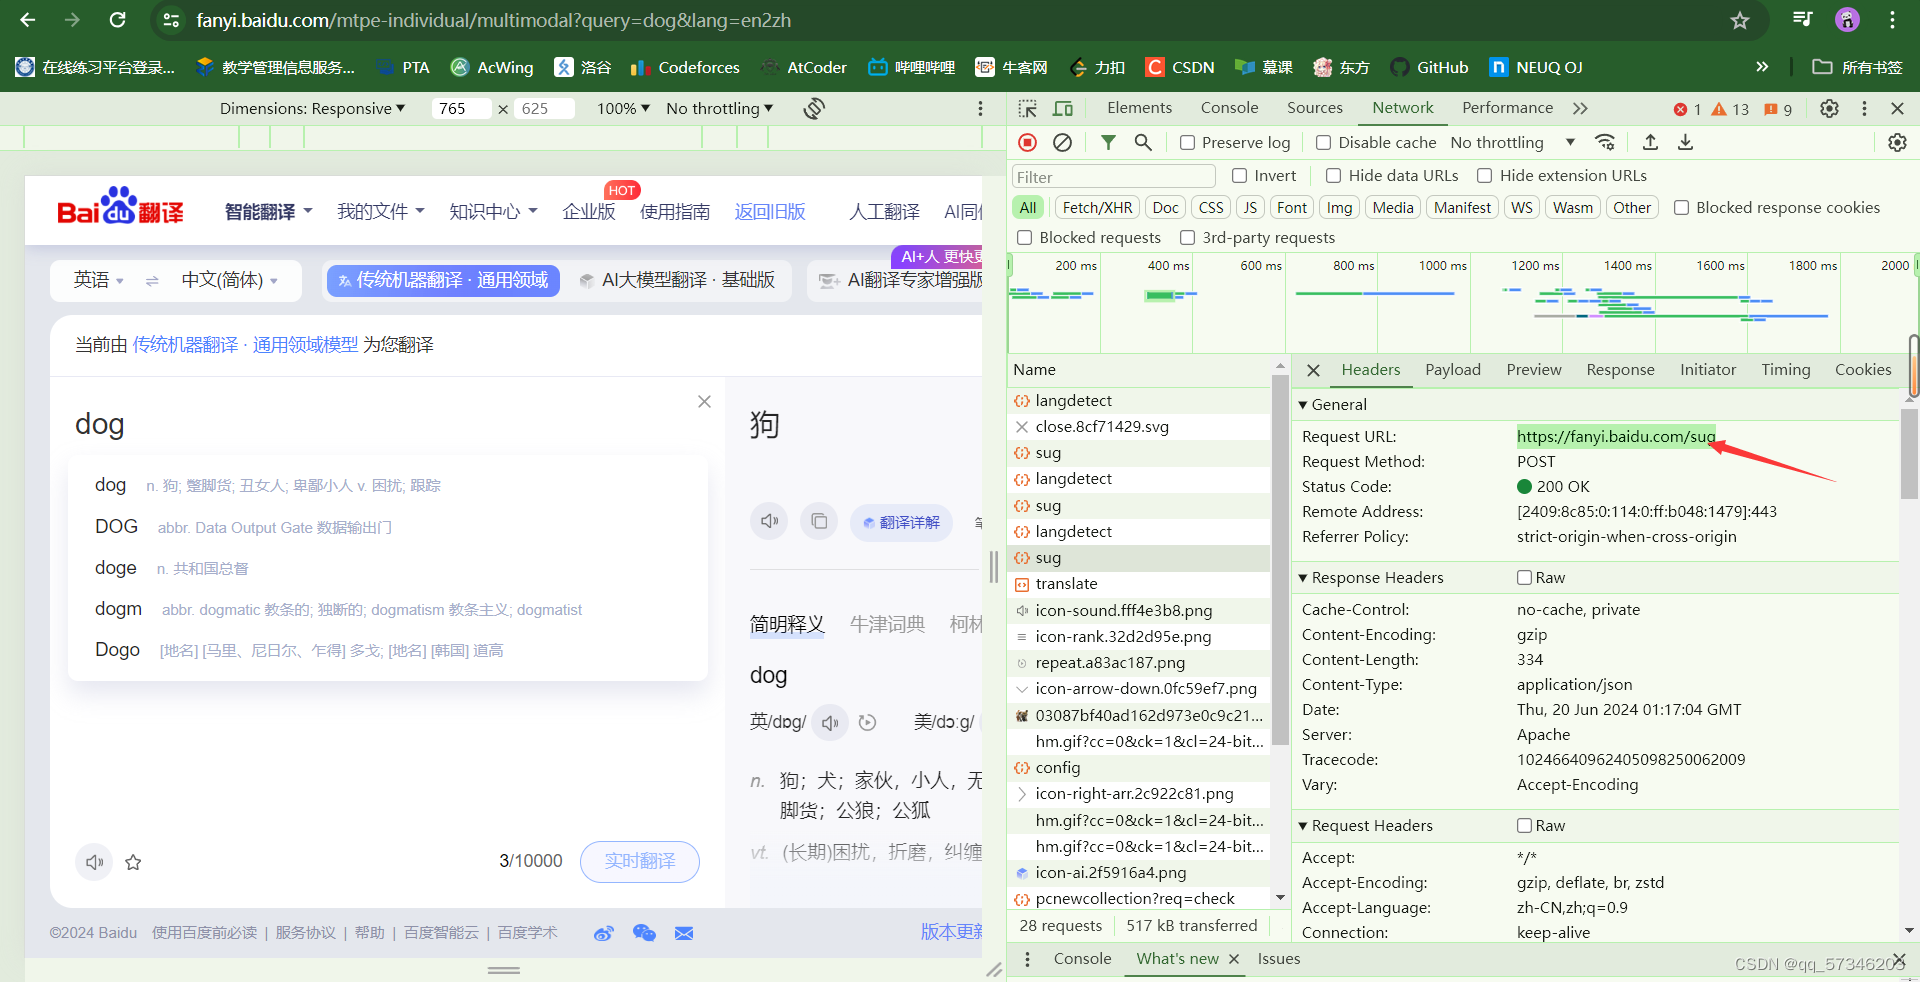Import HAR file with upload icon

pos(1650,142)
